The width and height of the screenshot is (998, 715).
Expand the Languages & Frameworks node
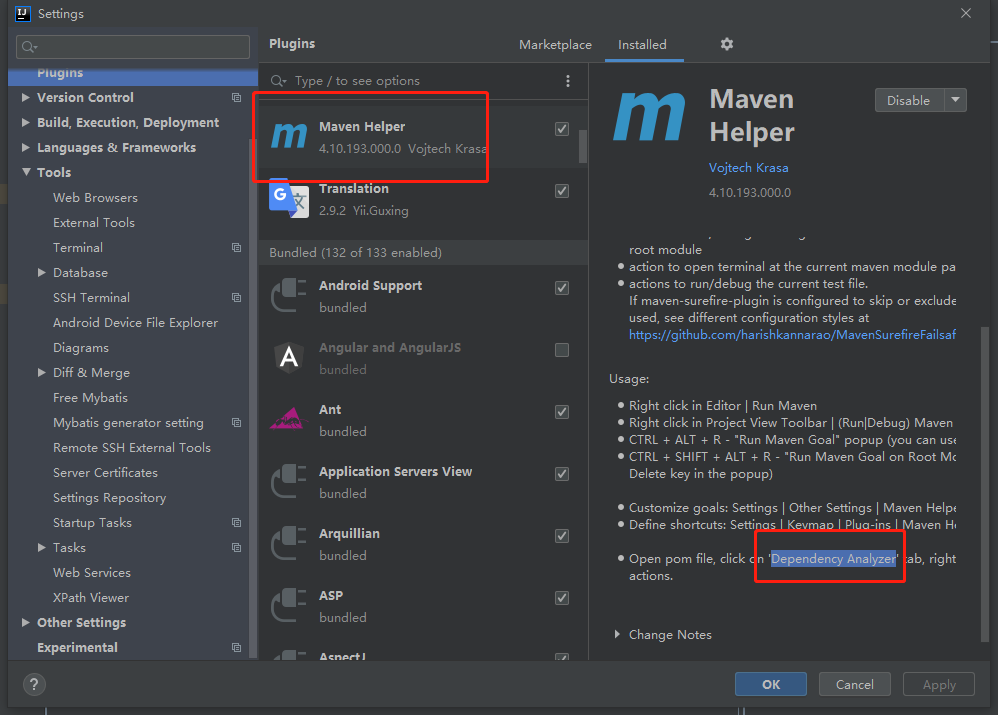25,147
